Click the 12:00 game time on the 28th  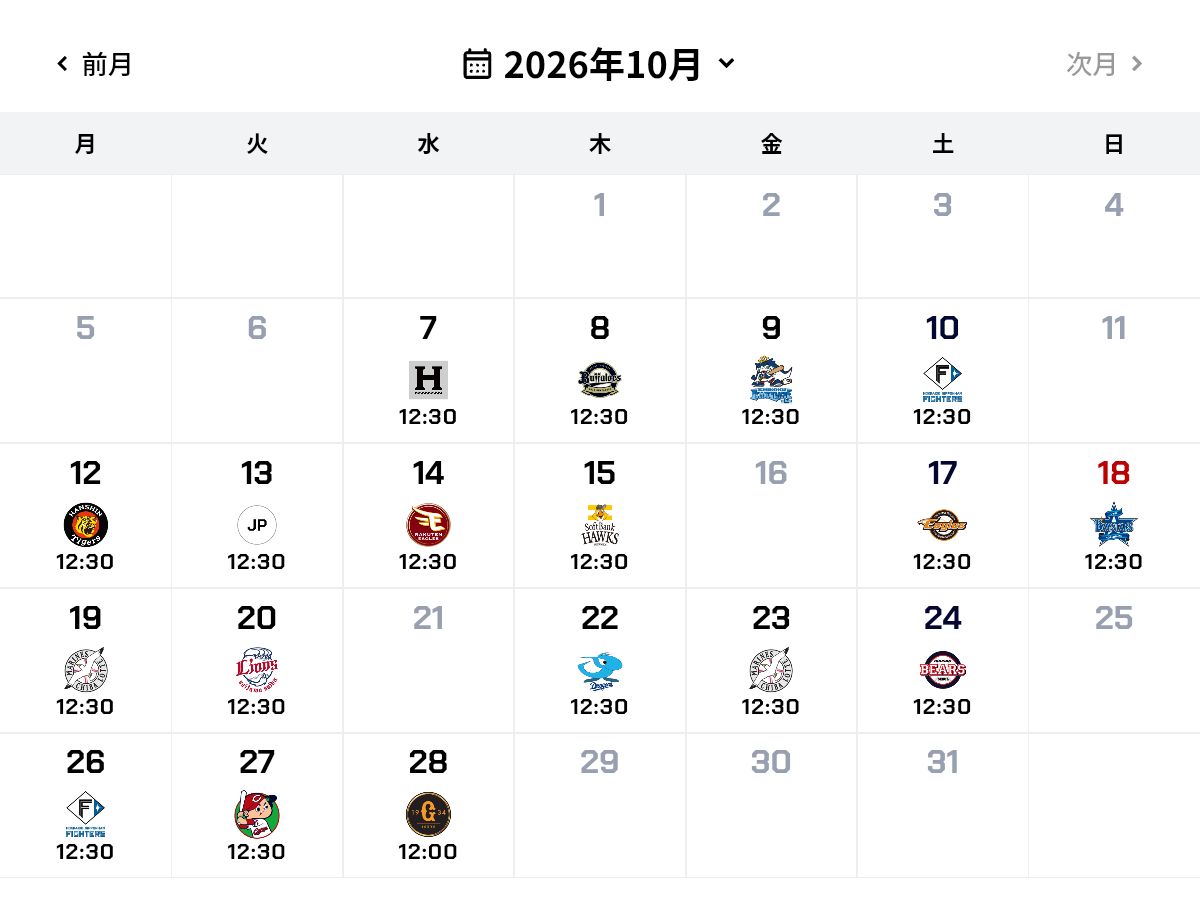coord(428,852)
